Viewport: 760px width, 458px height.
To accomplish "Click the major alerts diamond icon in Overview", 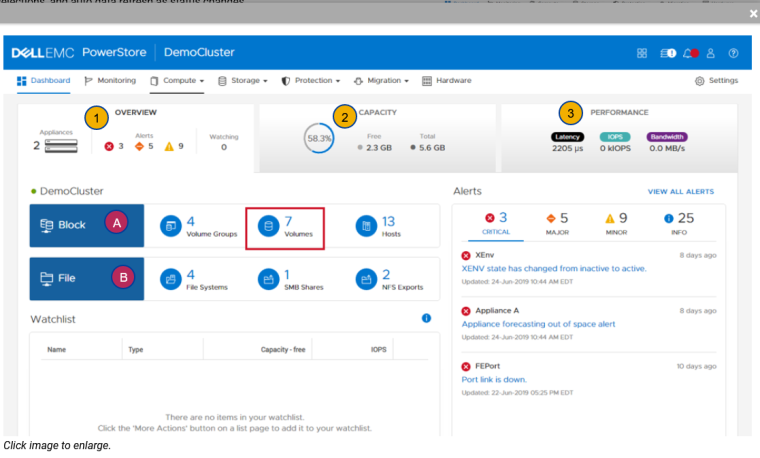I will [x=139, y=146].
